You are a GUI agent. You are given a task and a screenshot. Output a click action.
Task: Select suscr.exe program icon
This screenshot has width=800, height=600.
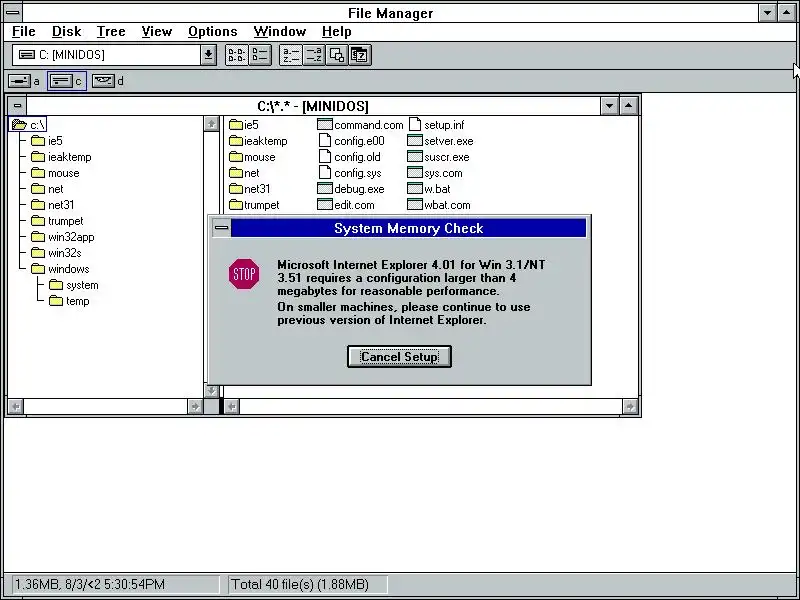click(x=415, y=157)
